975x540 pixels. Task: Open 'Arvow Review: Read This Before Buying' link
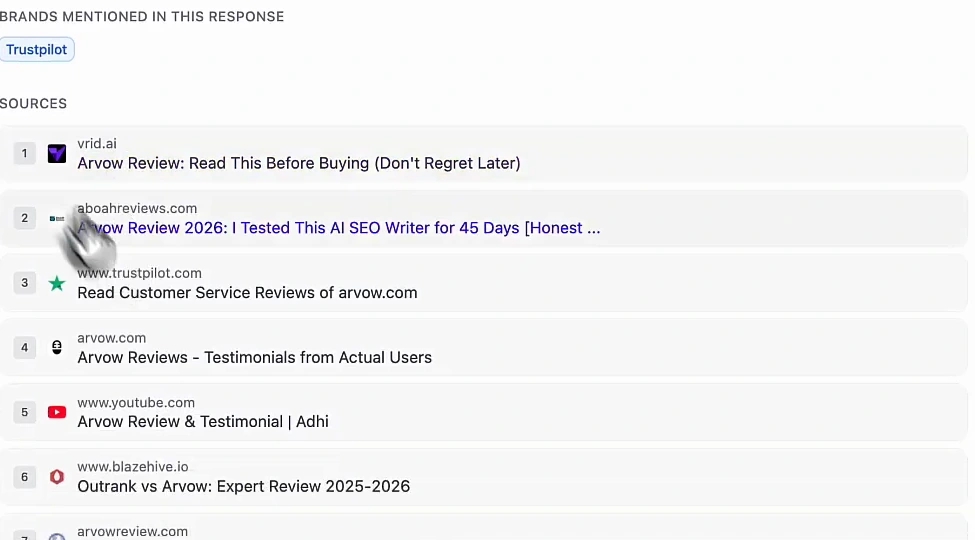click(298, 164)
